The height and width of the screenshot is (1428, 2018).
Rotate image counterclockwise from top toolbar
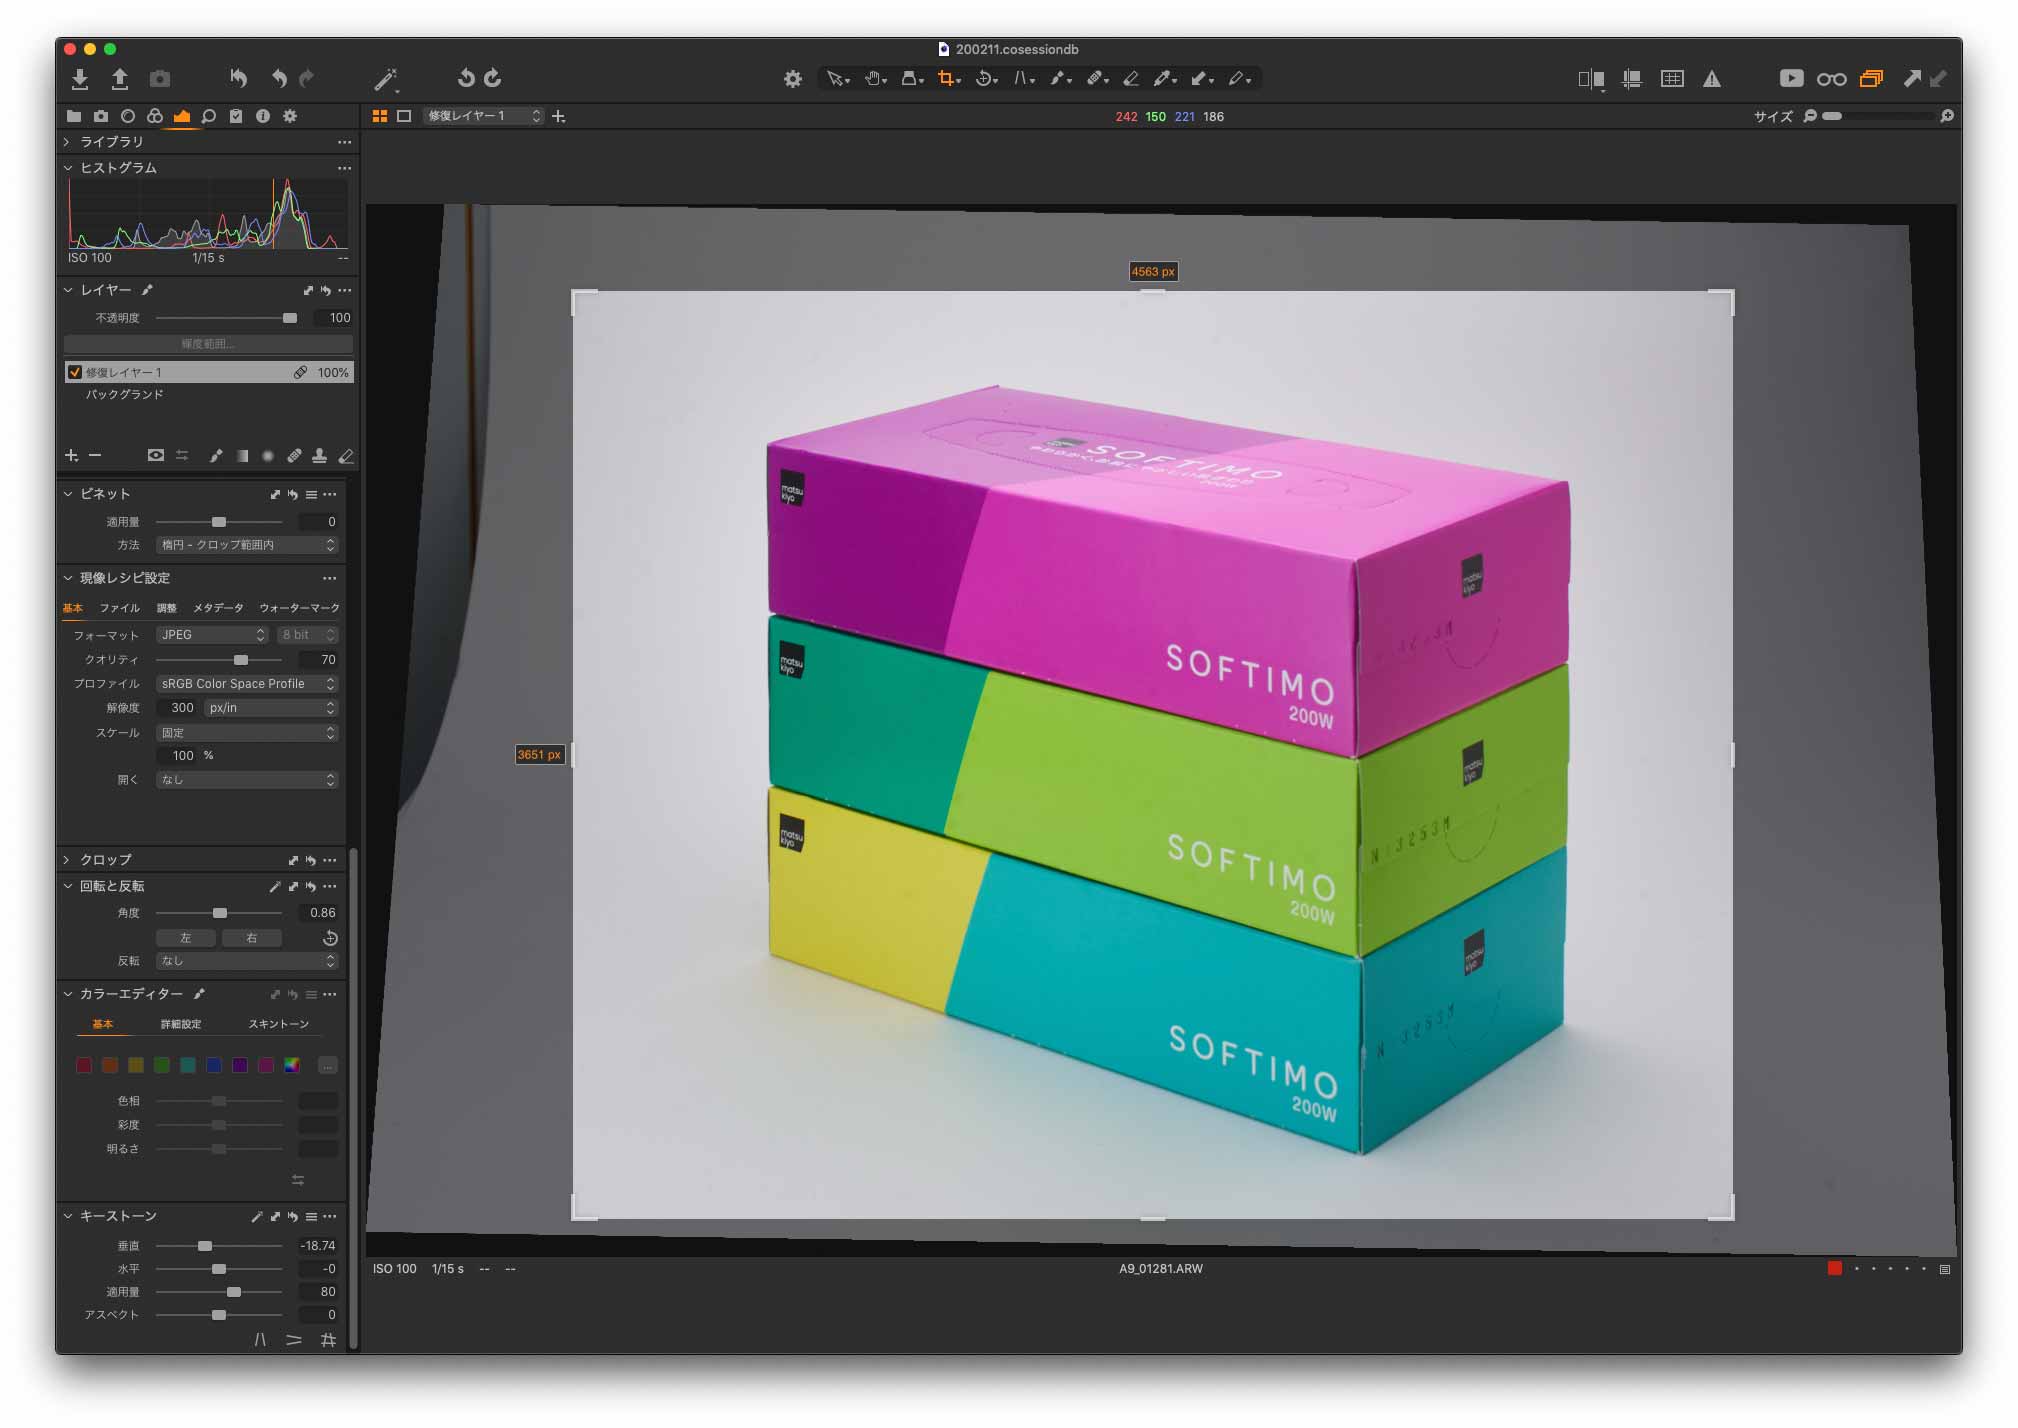click(x=466, y=78)
